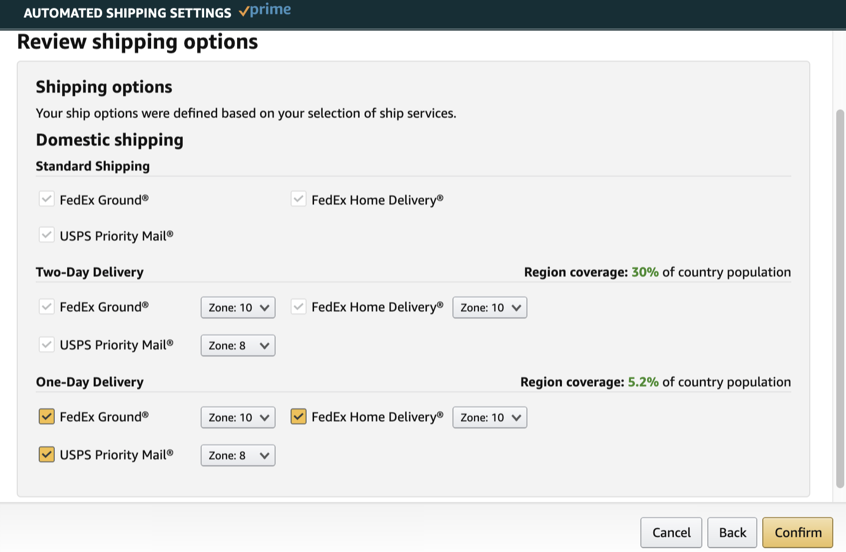
Task: Open Two-Day FedEx Ground zone dropdown
Action: click(237, 308)
